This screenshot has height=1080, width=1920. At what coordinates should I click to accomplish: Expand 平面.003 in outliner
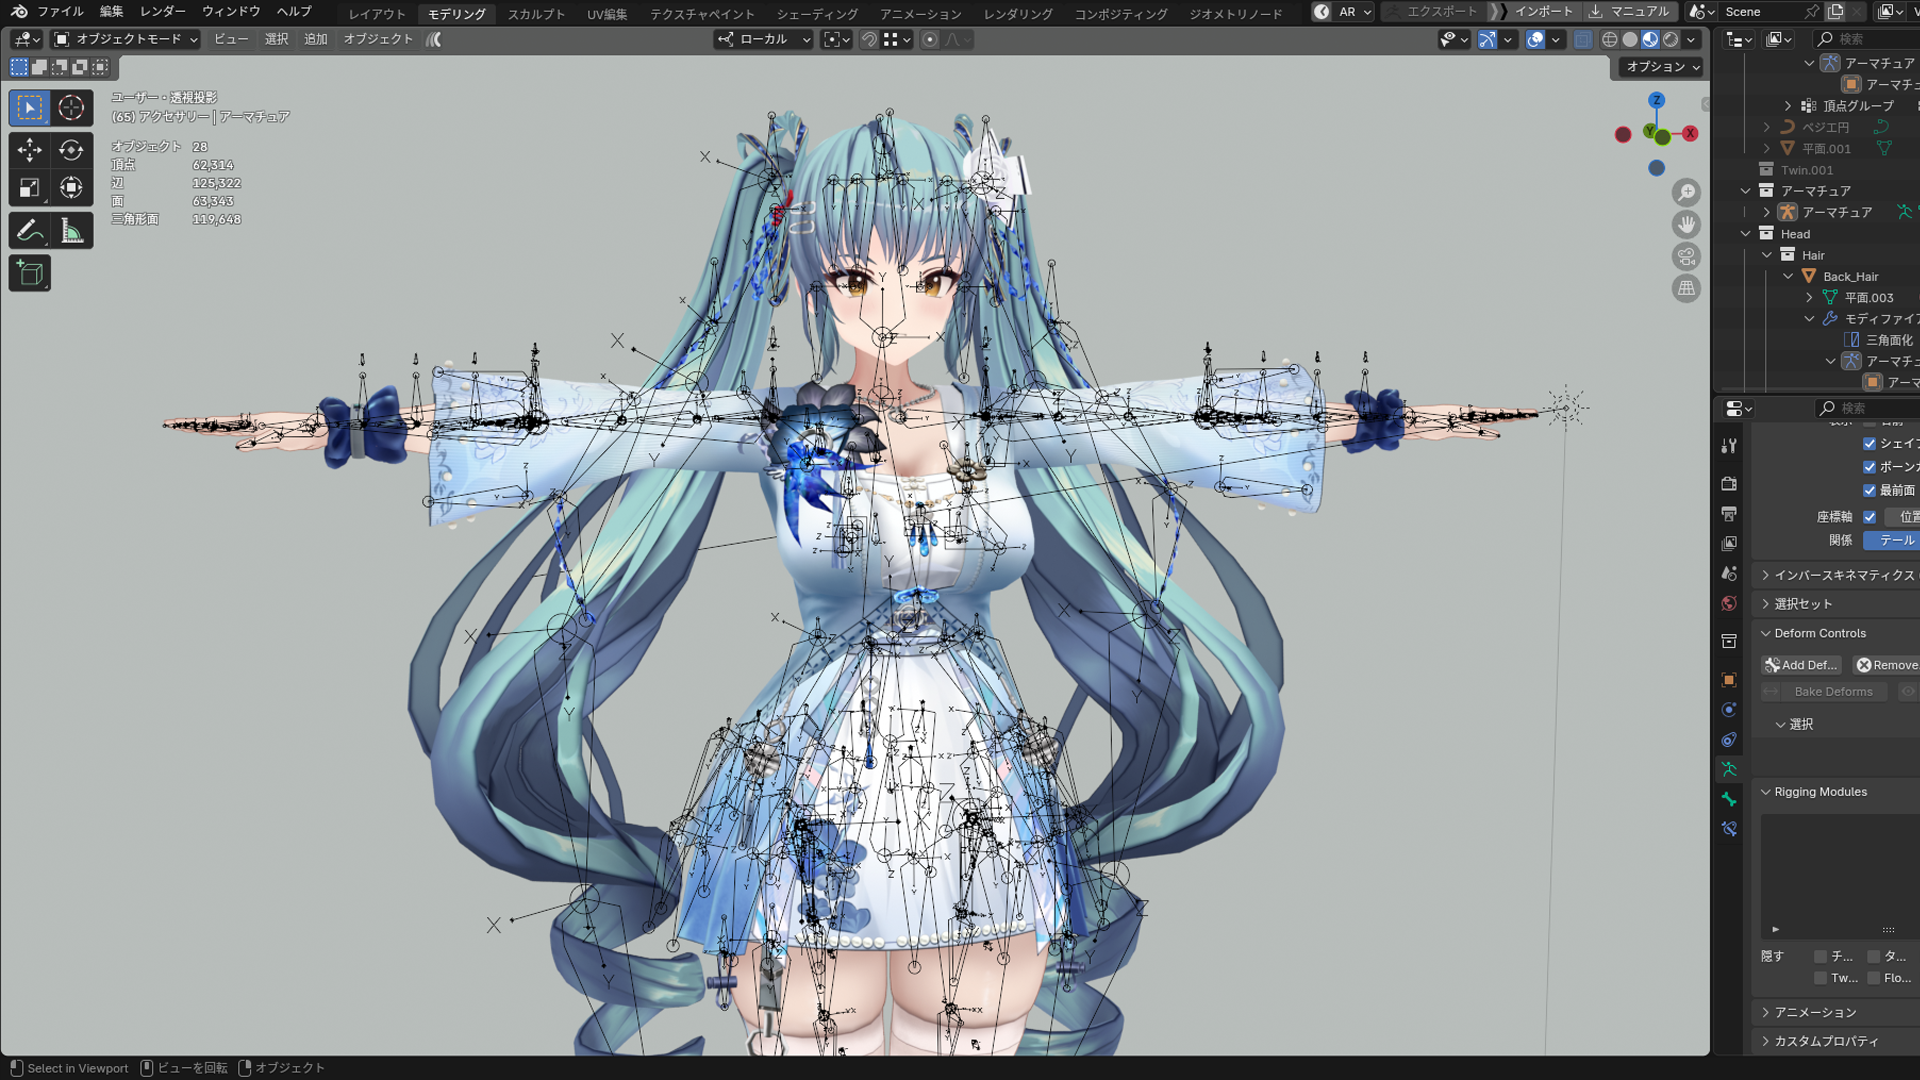1809,298
